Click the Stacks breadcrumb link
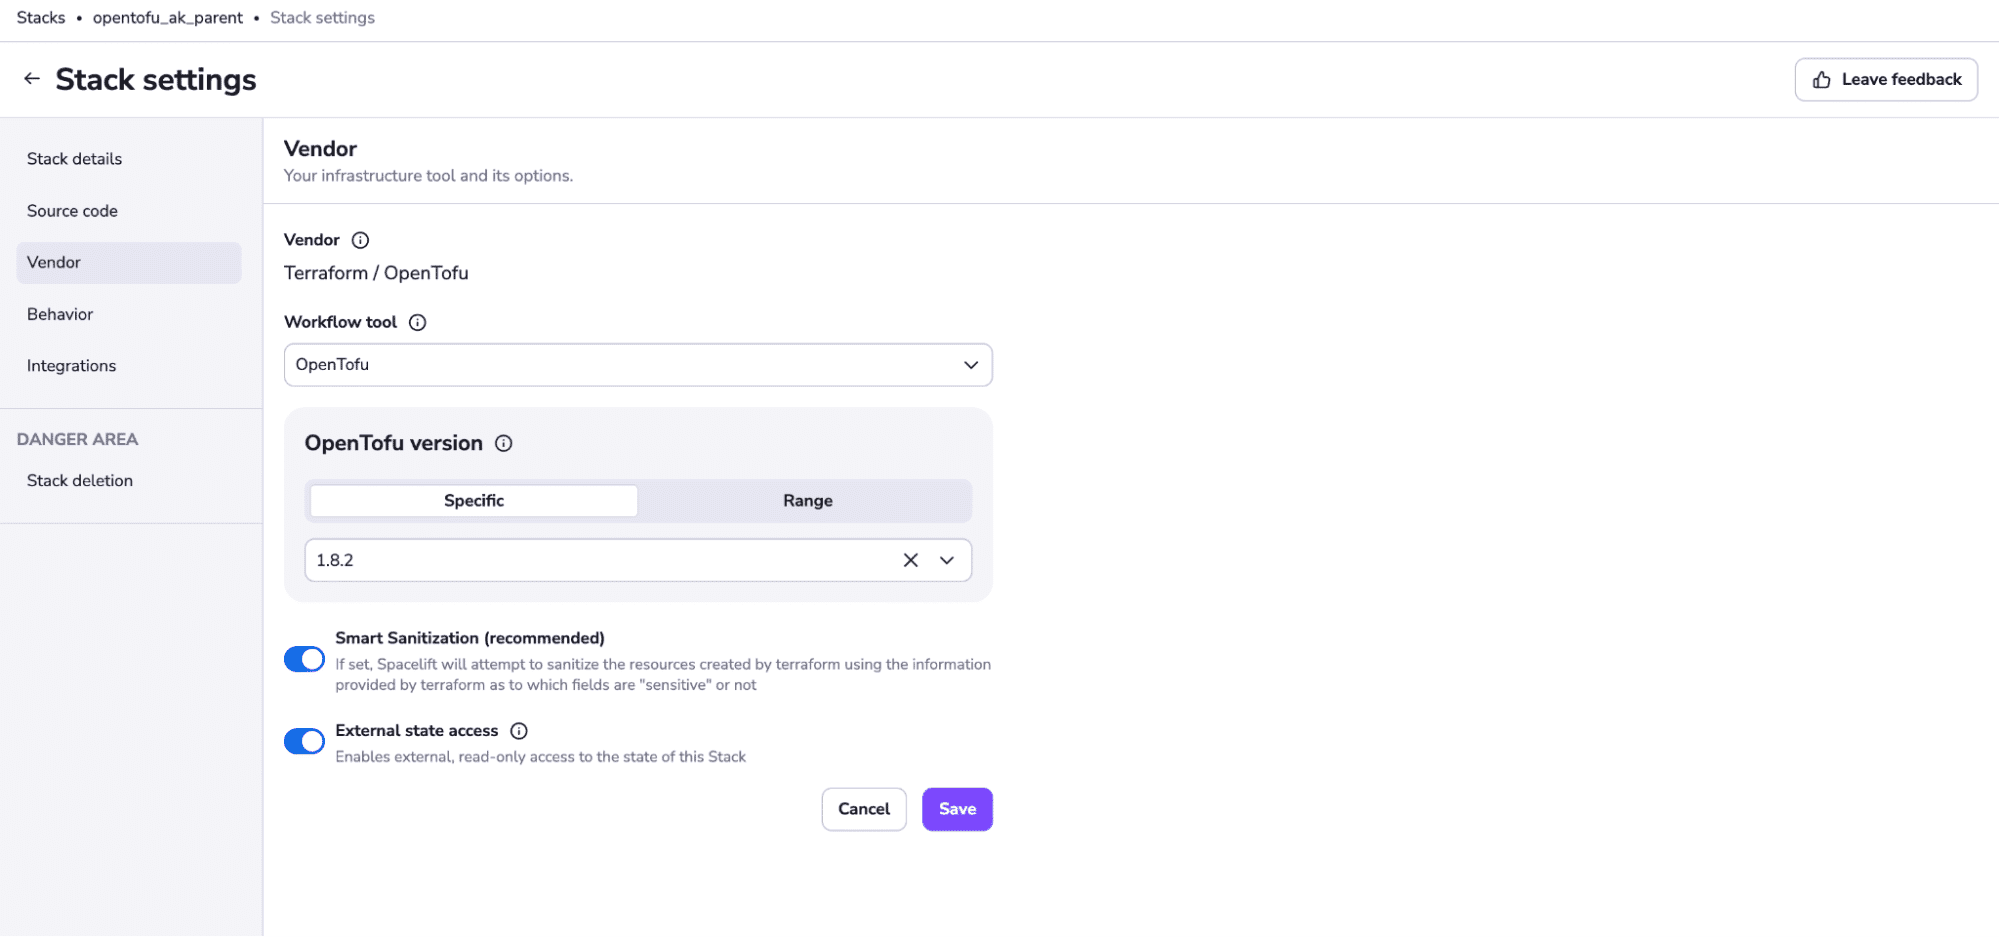The image size is (1999, 938). pyautogui.click(x=41, y=18)
